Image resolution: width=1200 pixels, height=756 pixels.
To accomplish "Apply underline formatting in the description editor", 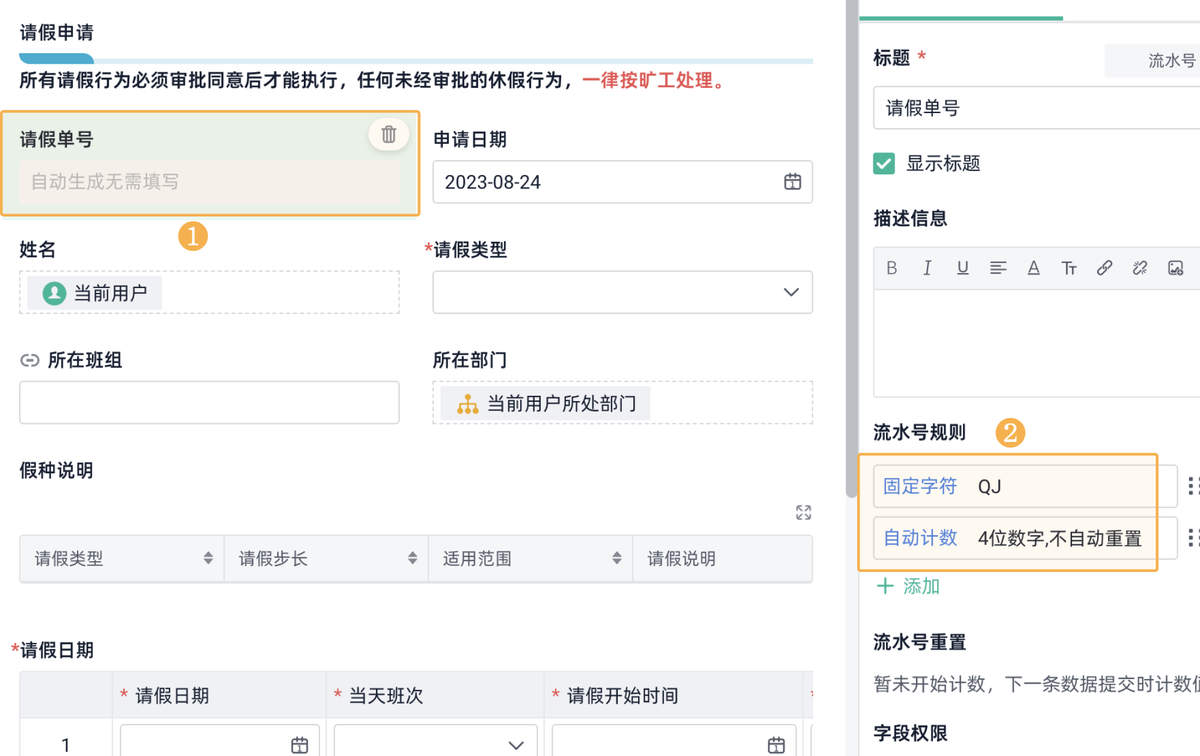I will coord(961,267).
